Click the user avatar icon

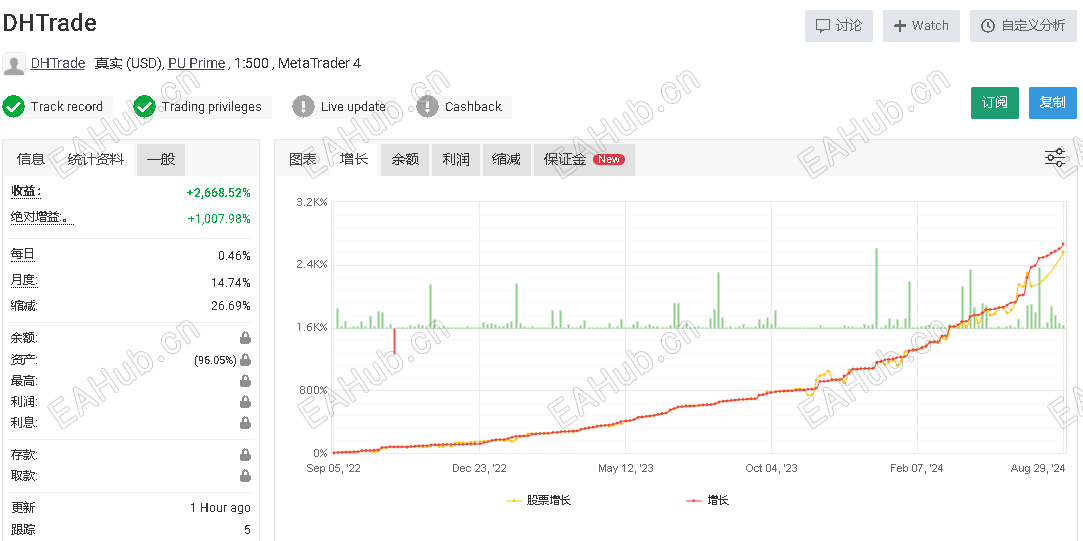14,64
